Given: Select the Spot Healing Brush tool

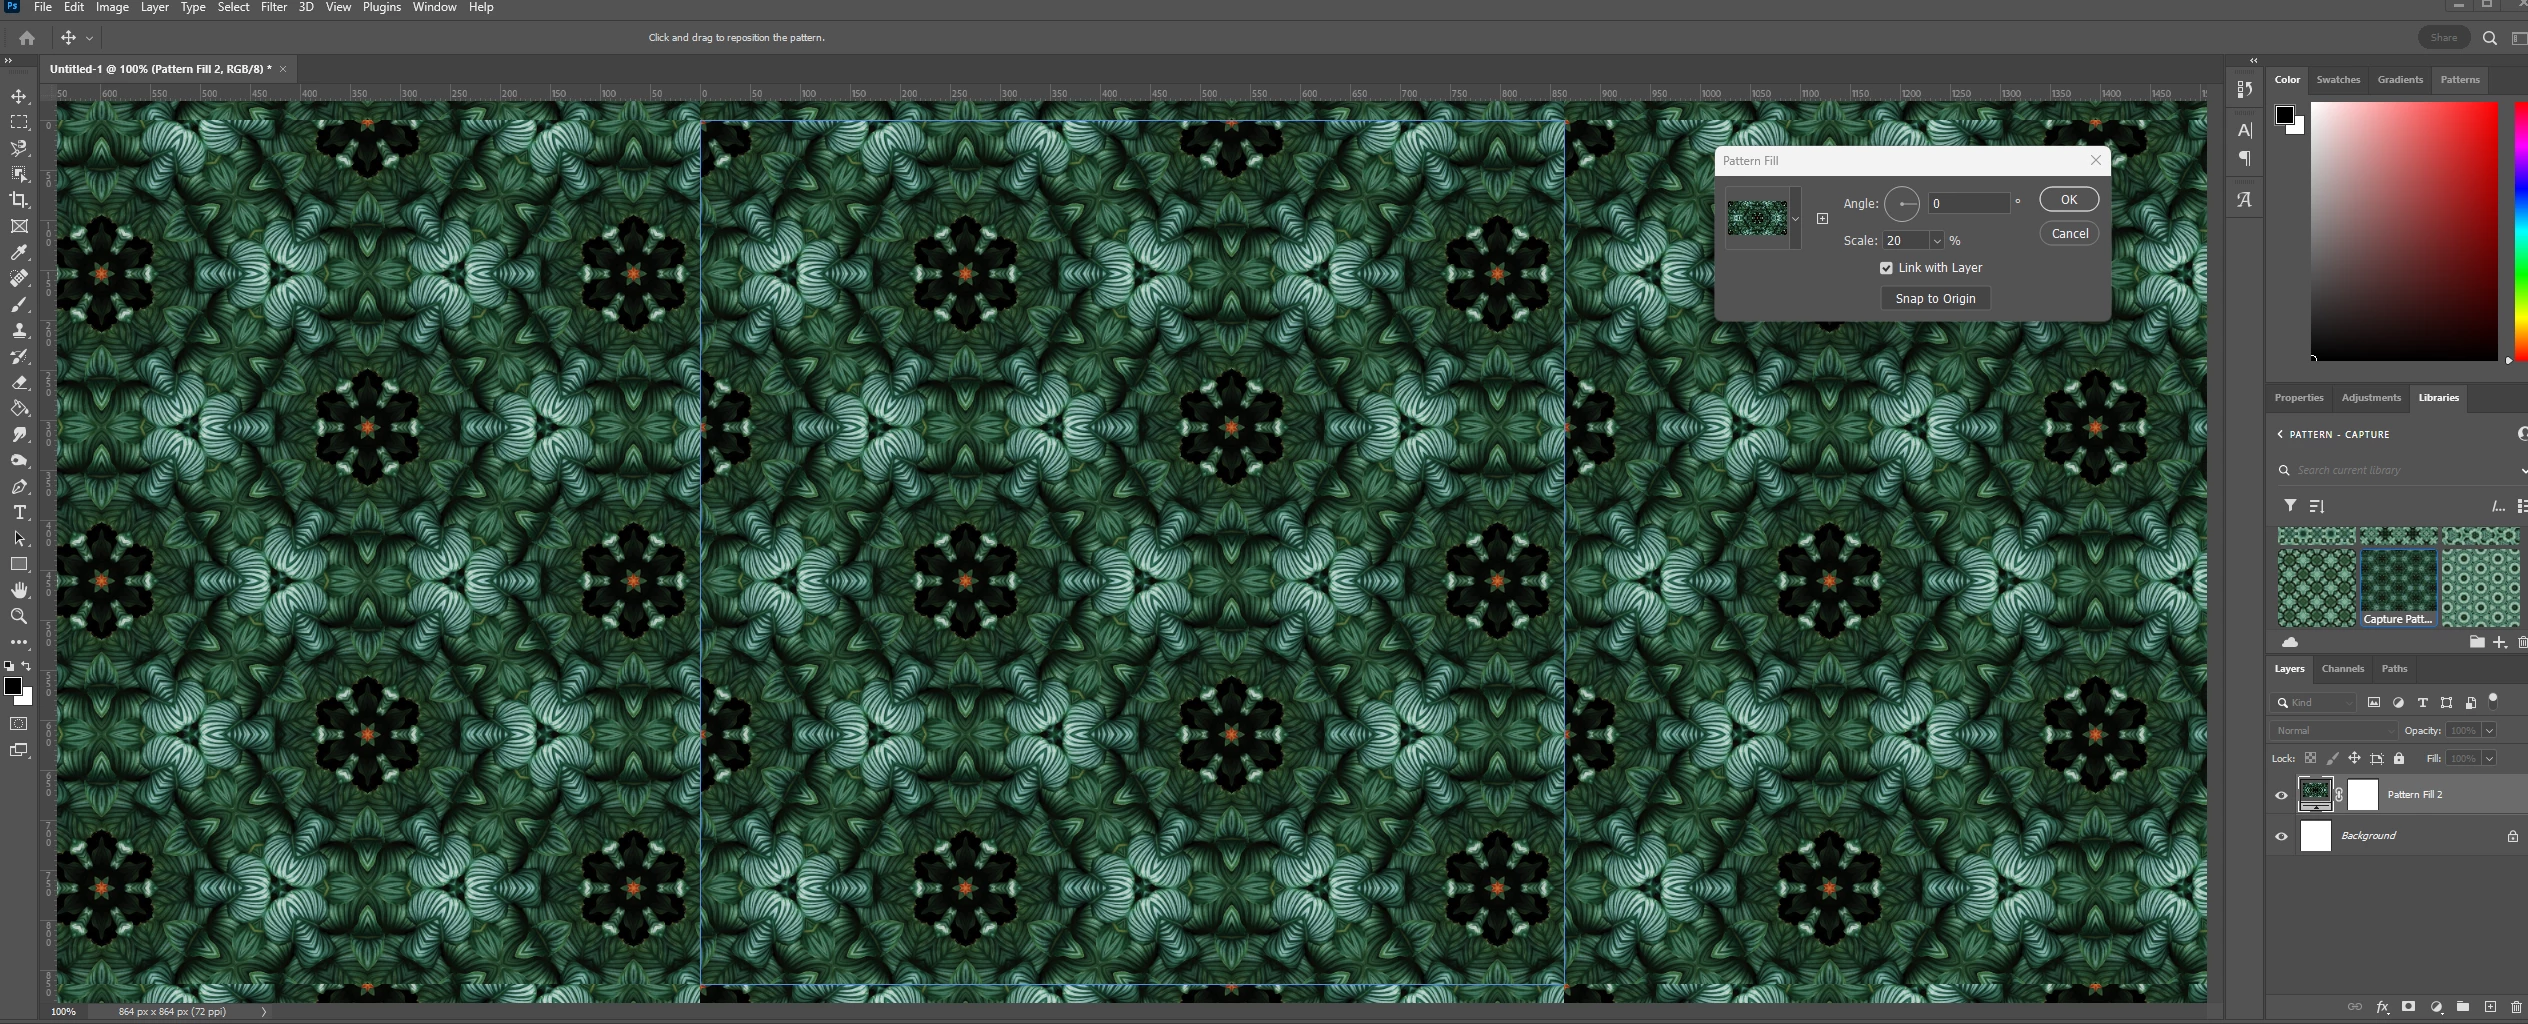Looking at the screenshot, I should pos(19,278).
